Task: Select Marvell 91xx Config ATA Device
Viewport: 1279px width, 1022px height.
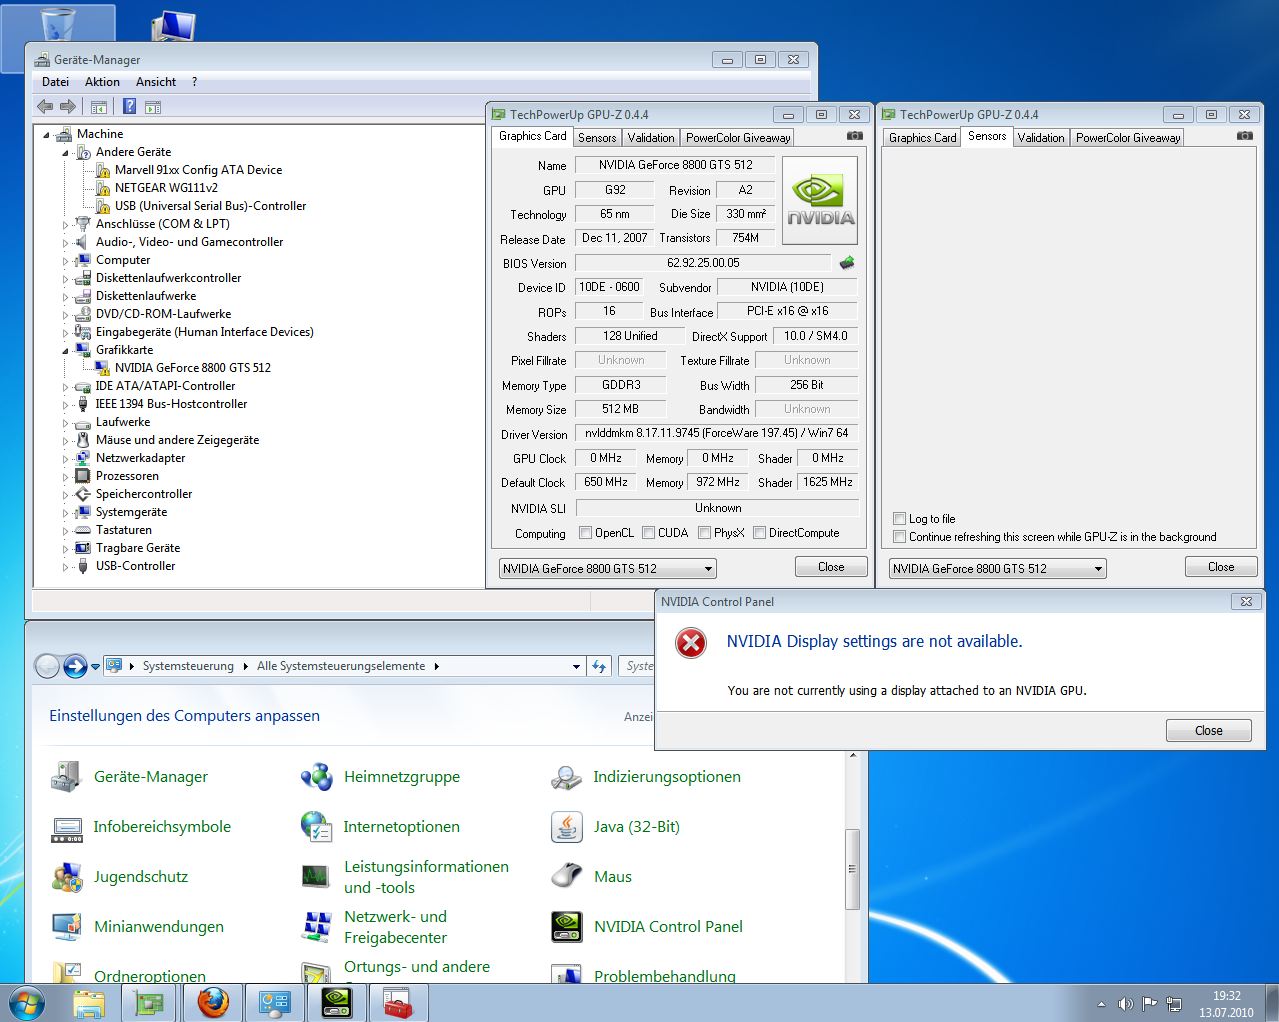Action: [198, 170]
